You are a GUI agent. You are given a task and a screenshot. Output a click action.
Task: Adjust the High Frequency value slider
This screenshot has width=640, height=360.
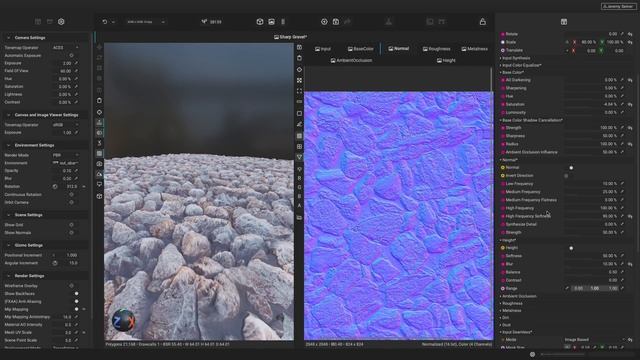(x=591, y=208)
